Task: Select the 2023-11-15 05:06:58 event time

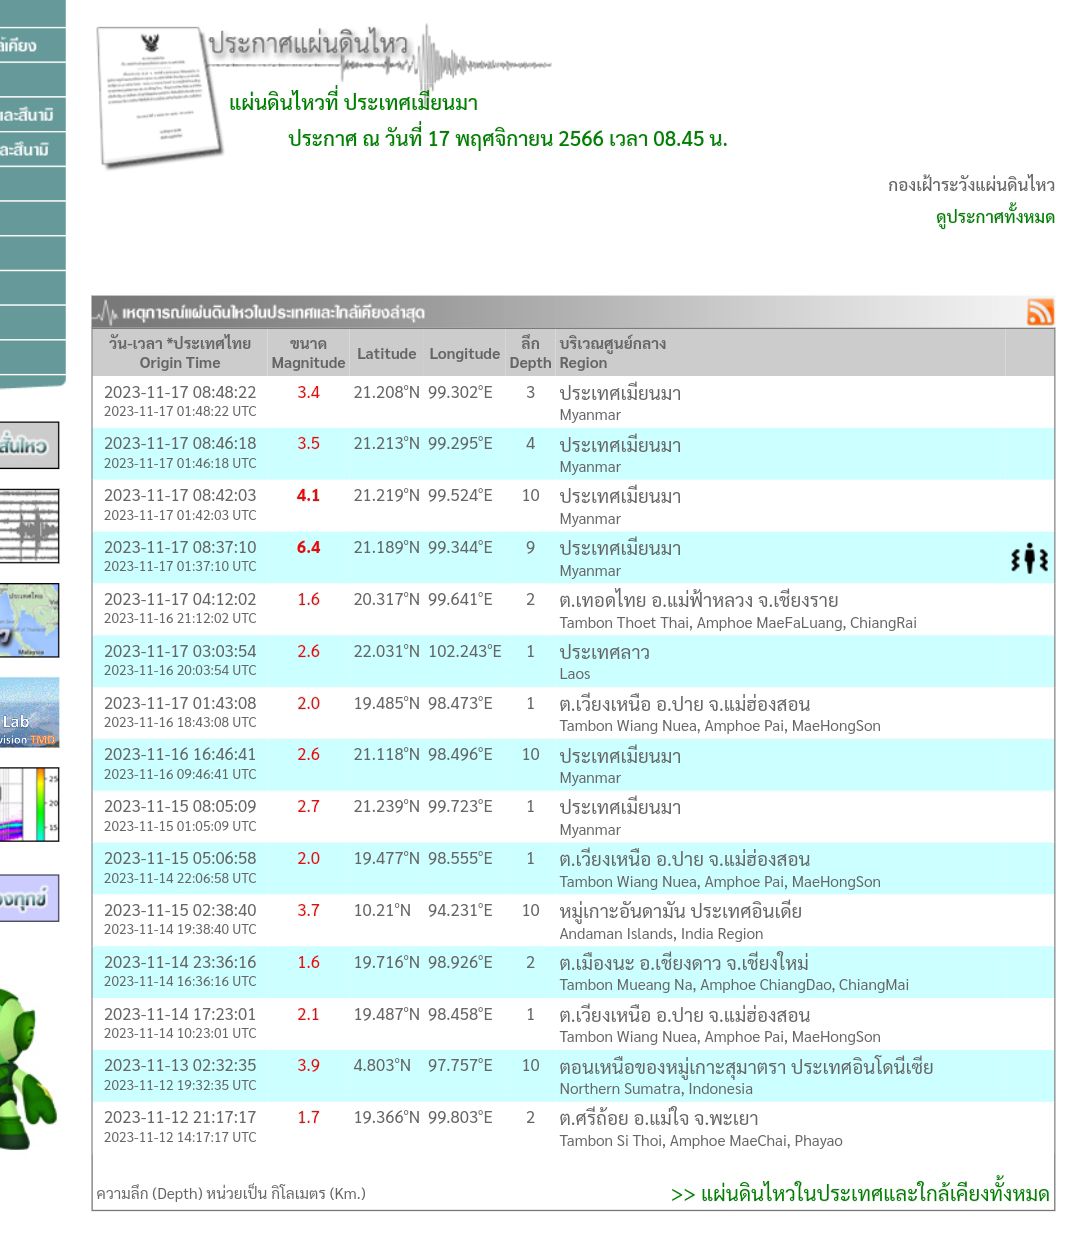Action: click(180, 858)
